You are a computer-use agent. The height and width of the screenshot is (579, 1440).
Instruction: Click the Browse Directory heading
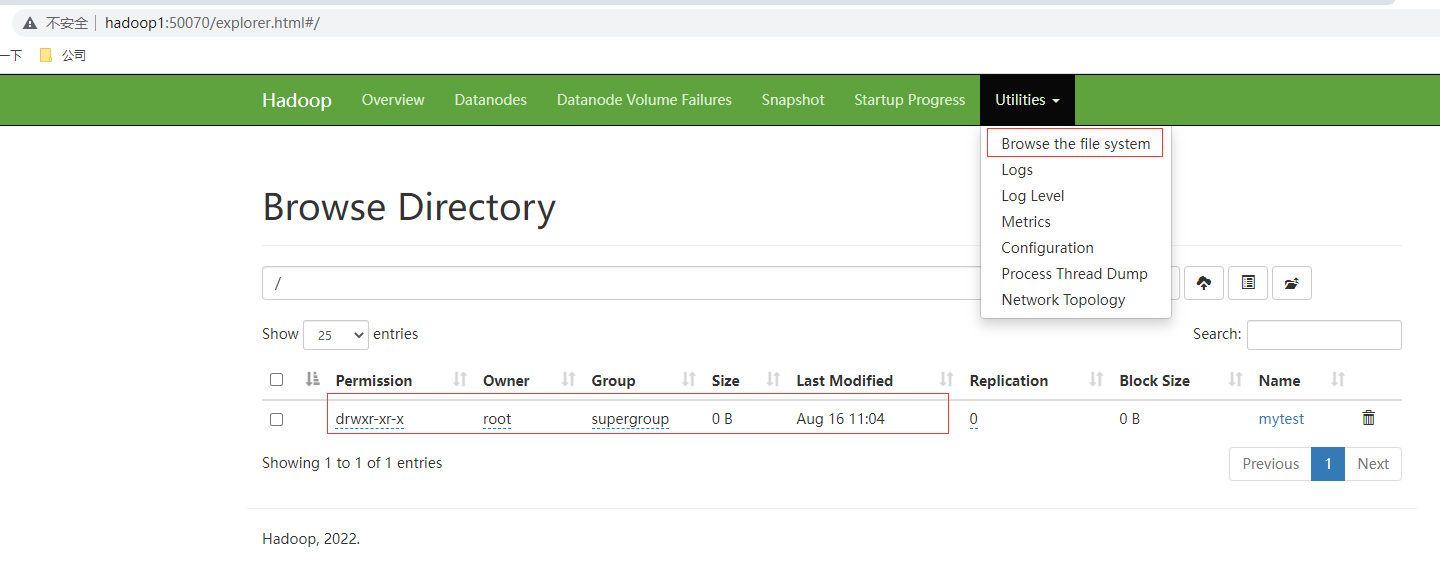pyautogui.click(x=409, y=207)
